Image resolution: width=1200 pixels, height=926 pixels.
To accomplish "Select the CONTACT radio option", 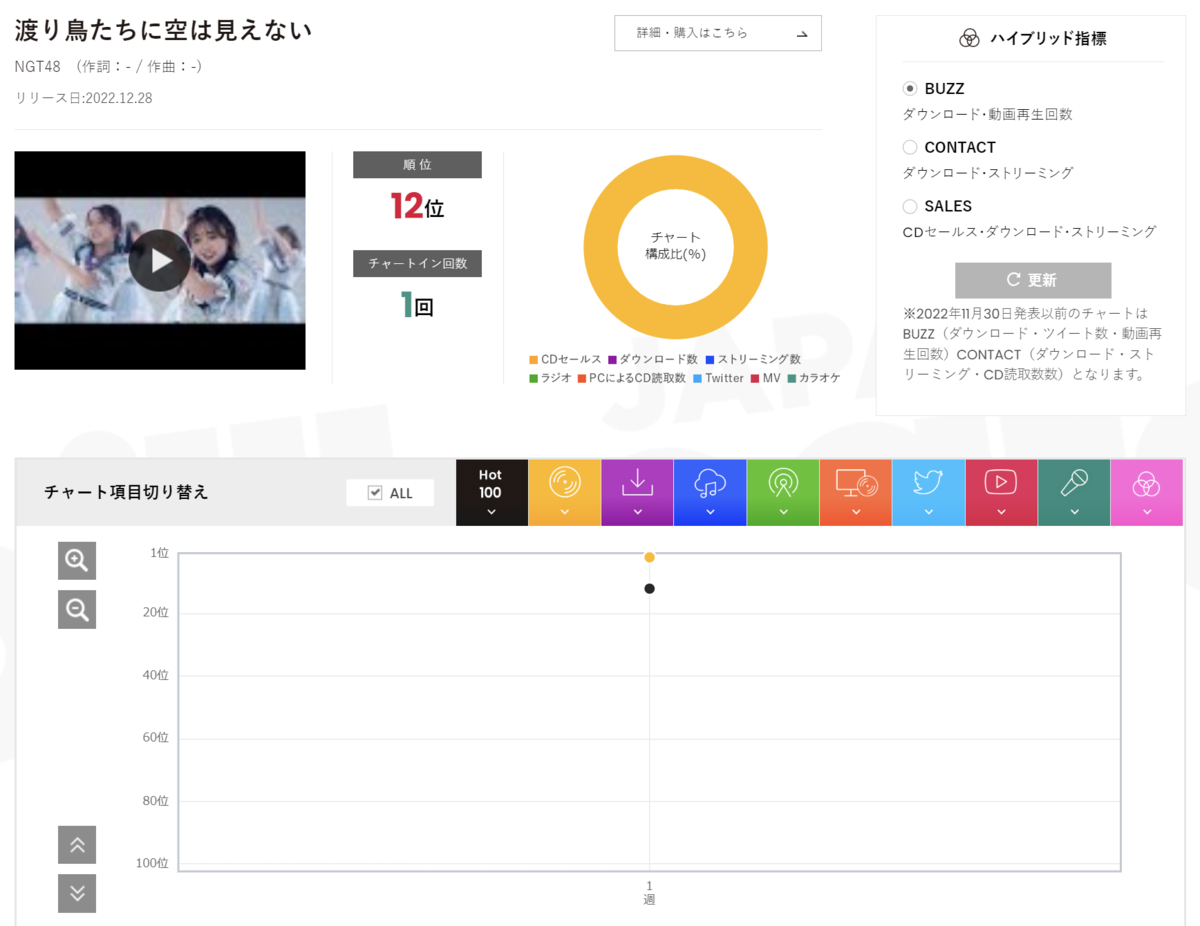I will click(x=910, y=147).
